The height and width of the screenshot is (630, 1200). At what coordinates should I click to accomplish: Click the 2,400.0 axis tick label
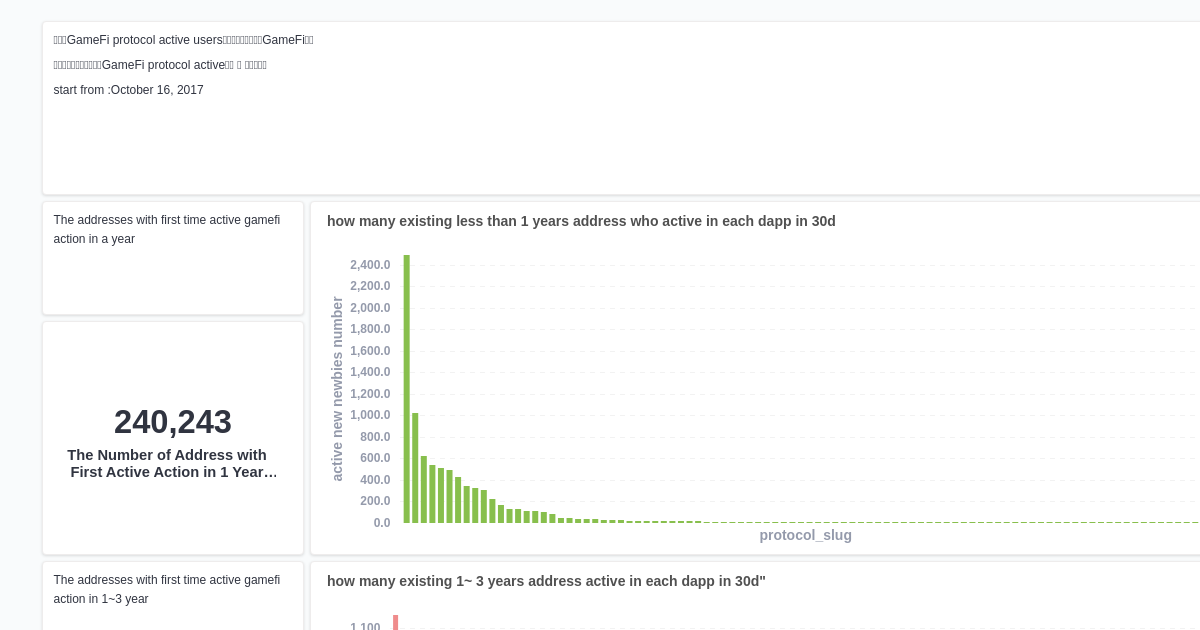tap(369, 264)
